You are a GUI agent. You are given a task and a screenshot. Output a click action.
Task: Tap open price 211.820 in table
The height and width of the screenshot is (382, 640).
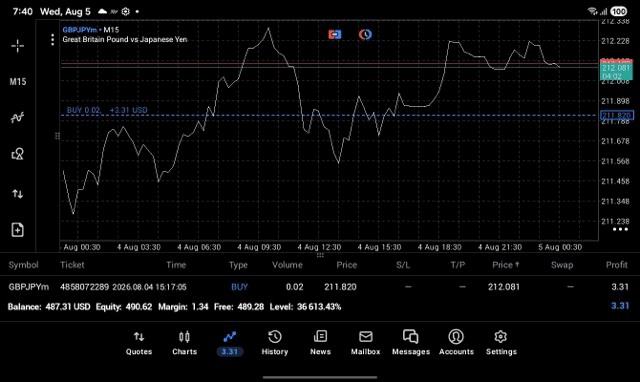coord(340,287)
